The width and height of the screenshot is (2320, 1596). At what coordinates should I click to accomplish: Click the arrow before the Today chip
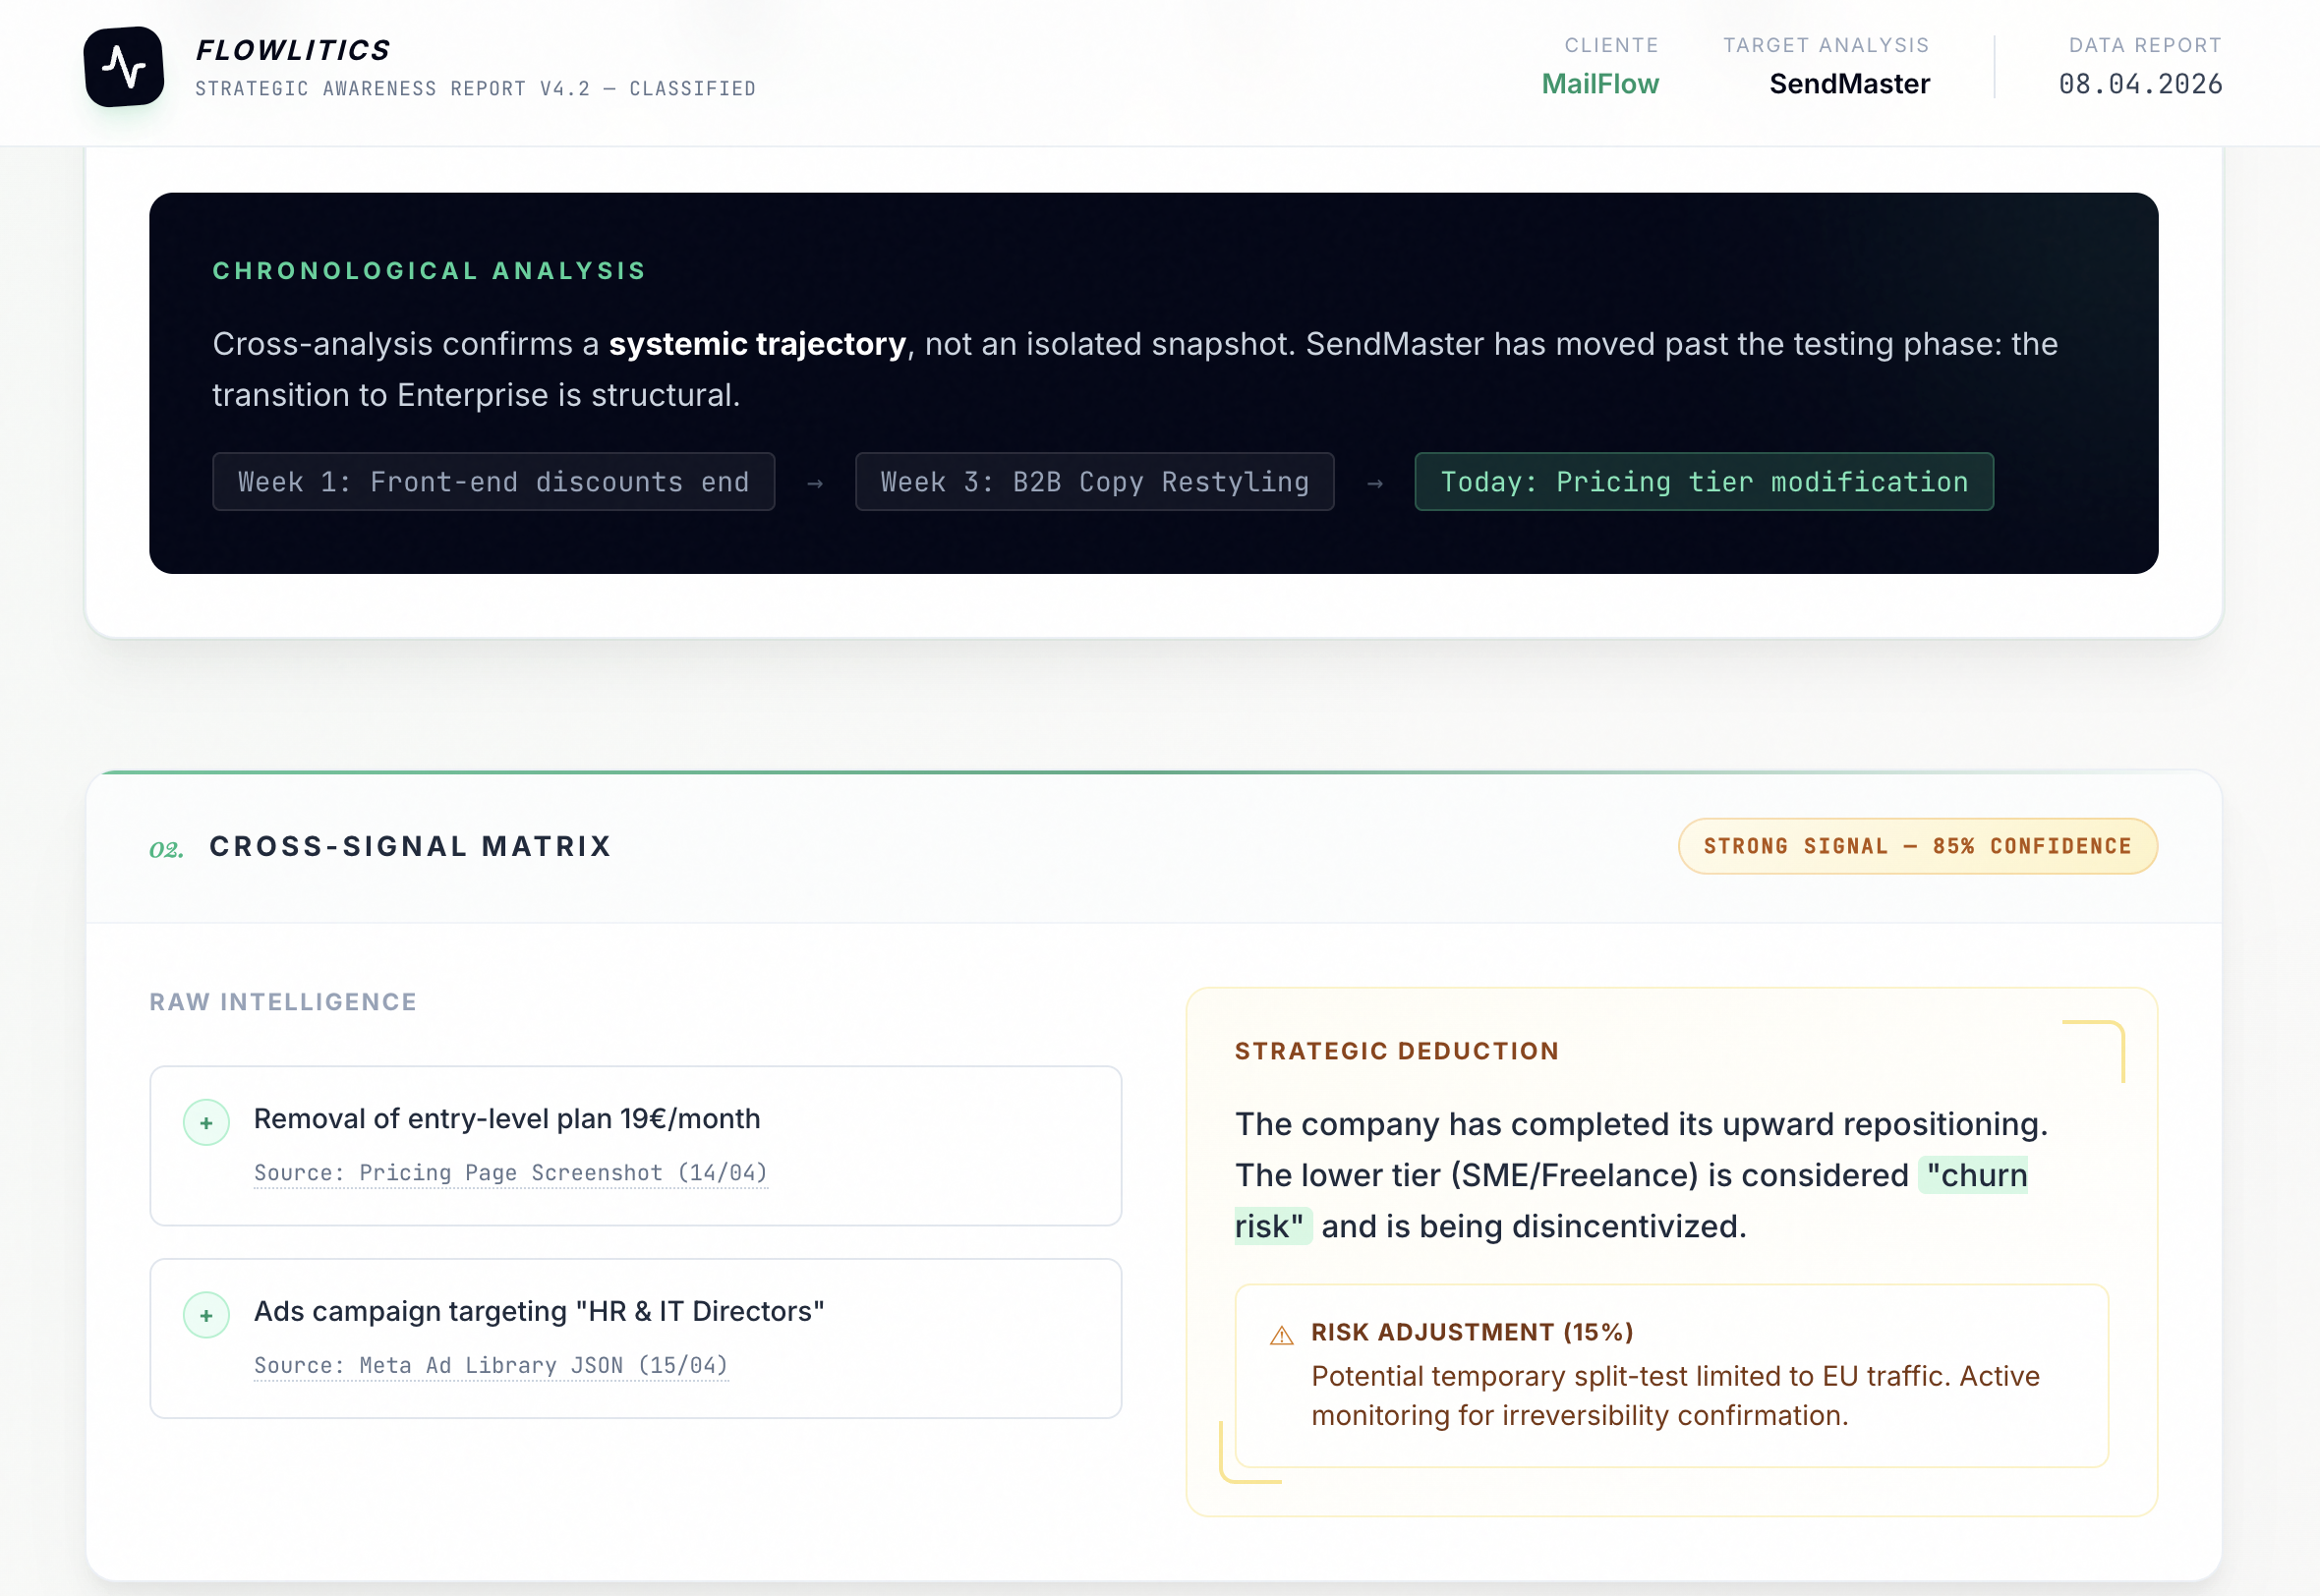1375,482
